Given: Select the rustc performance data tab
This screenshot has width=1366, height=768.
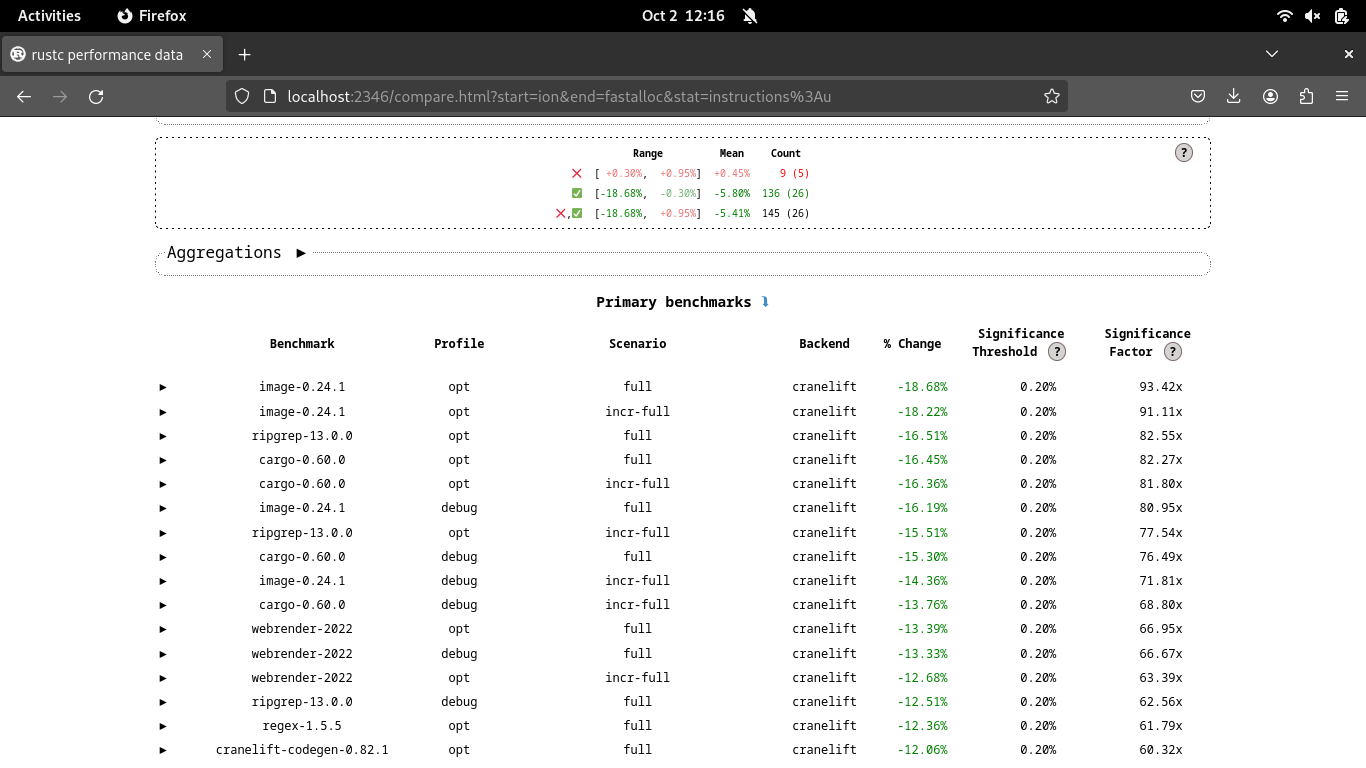Looking at the screenshot, I should coord(113,54).
